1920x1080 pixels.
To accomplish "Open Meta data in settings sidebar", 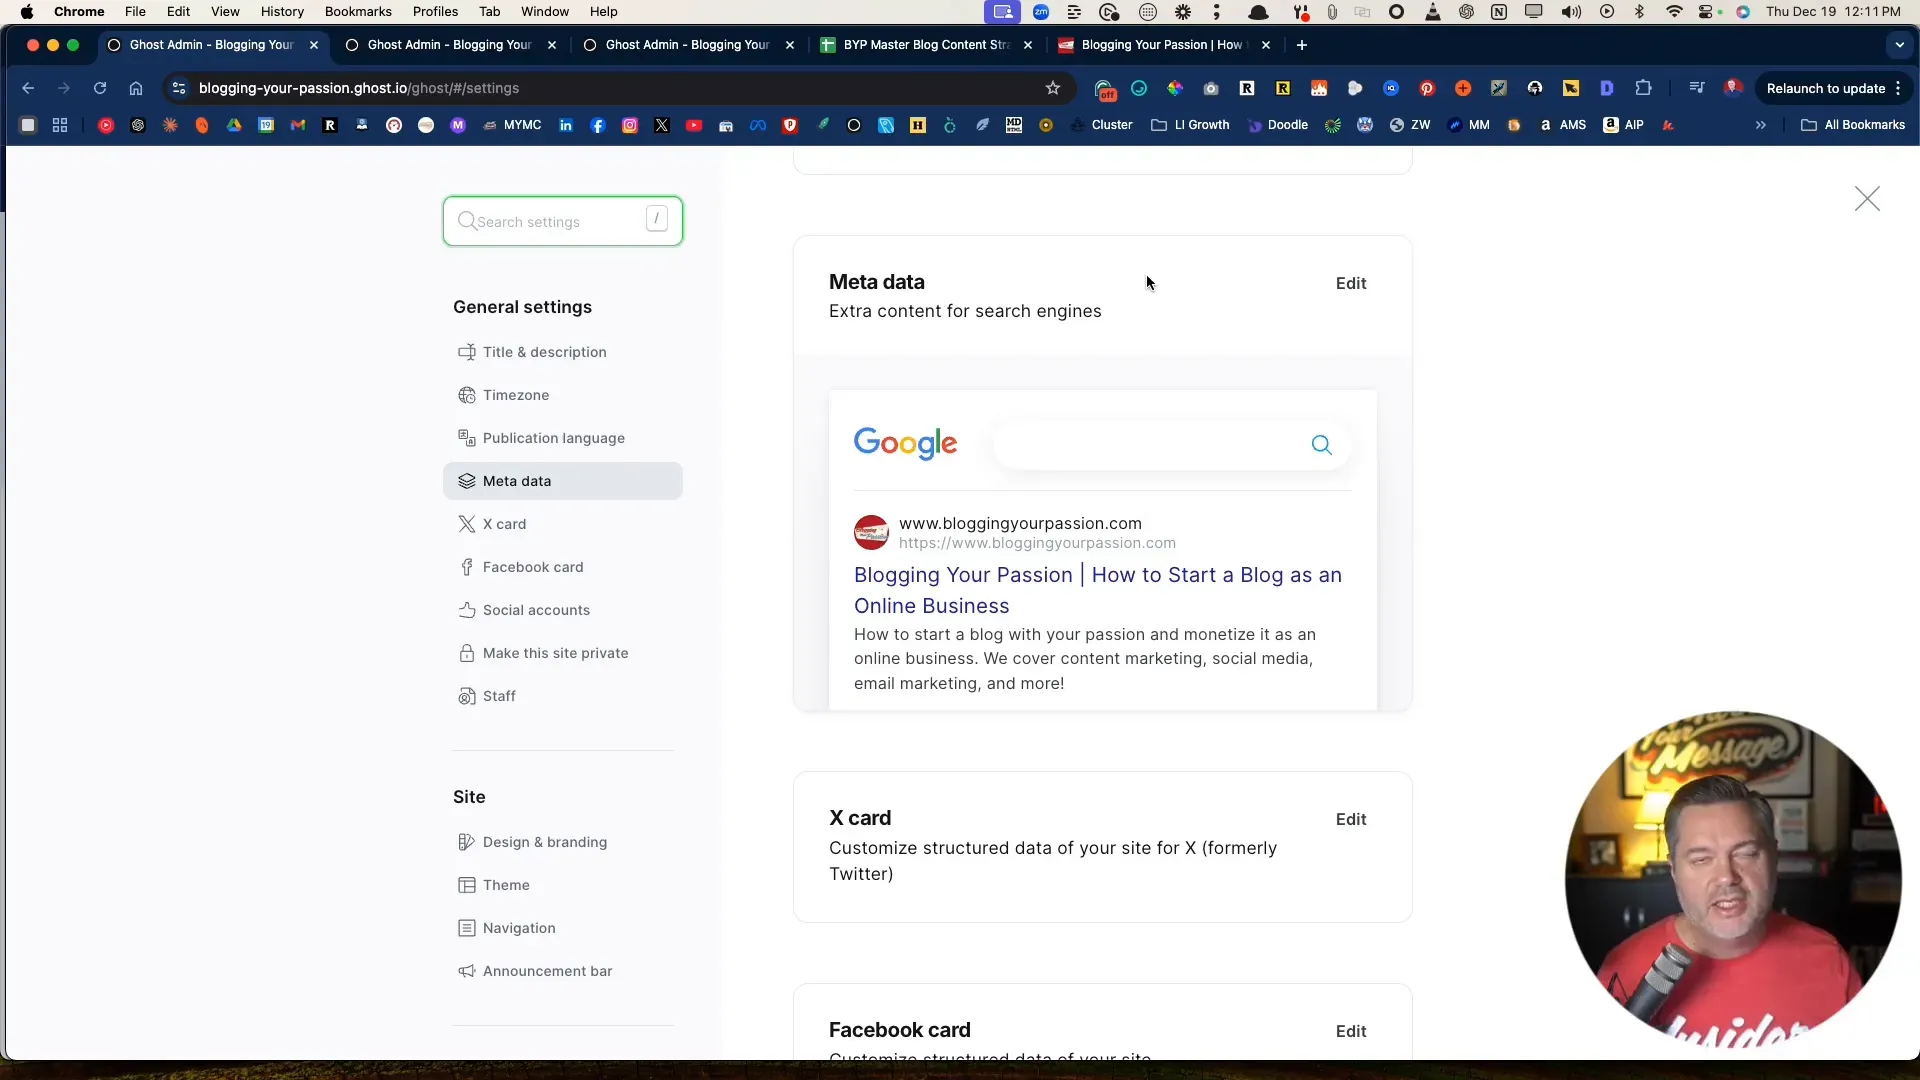I will coord(517,481).
